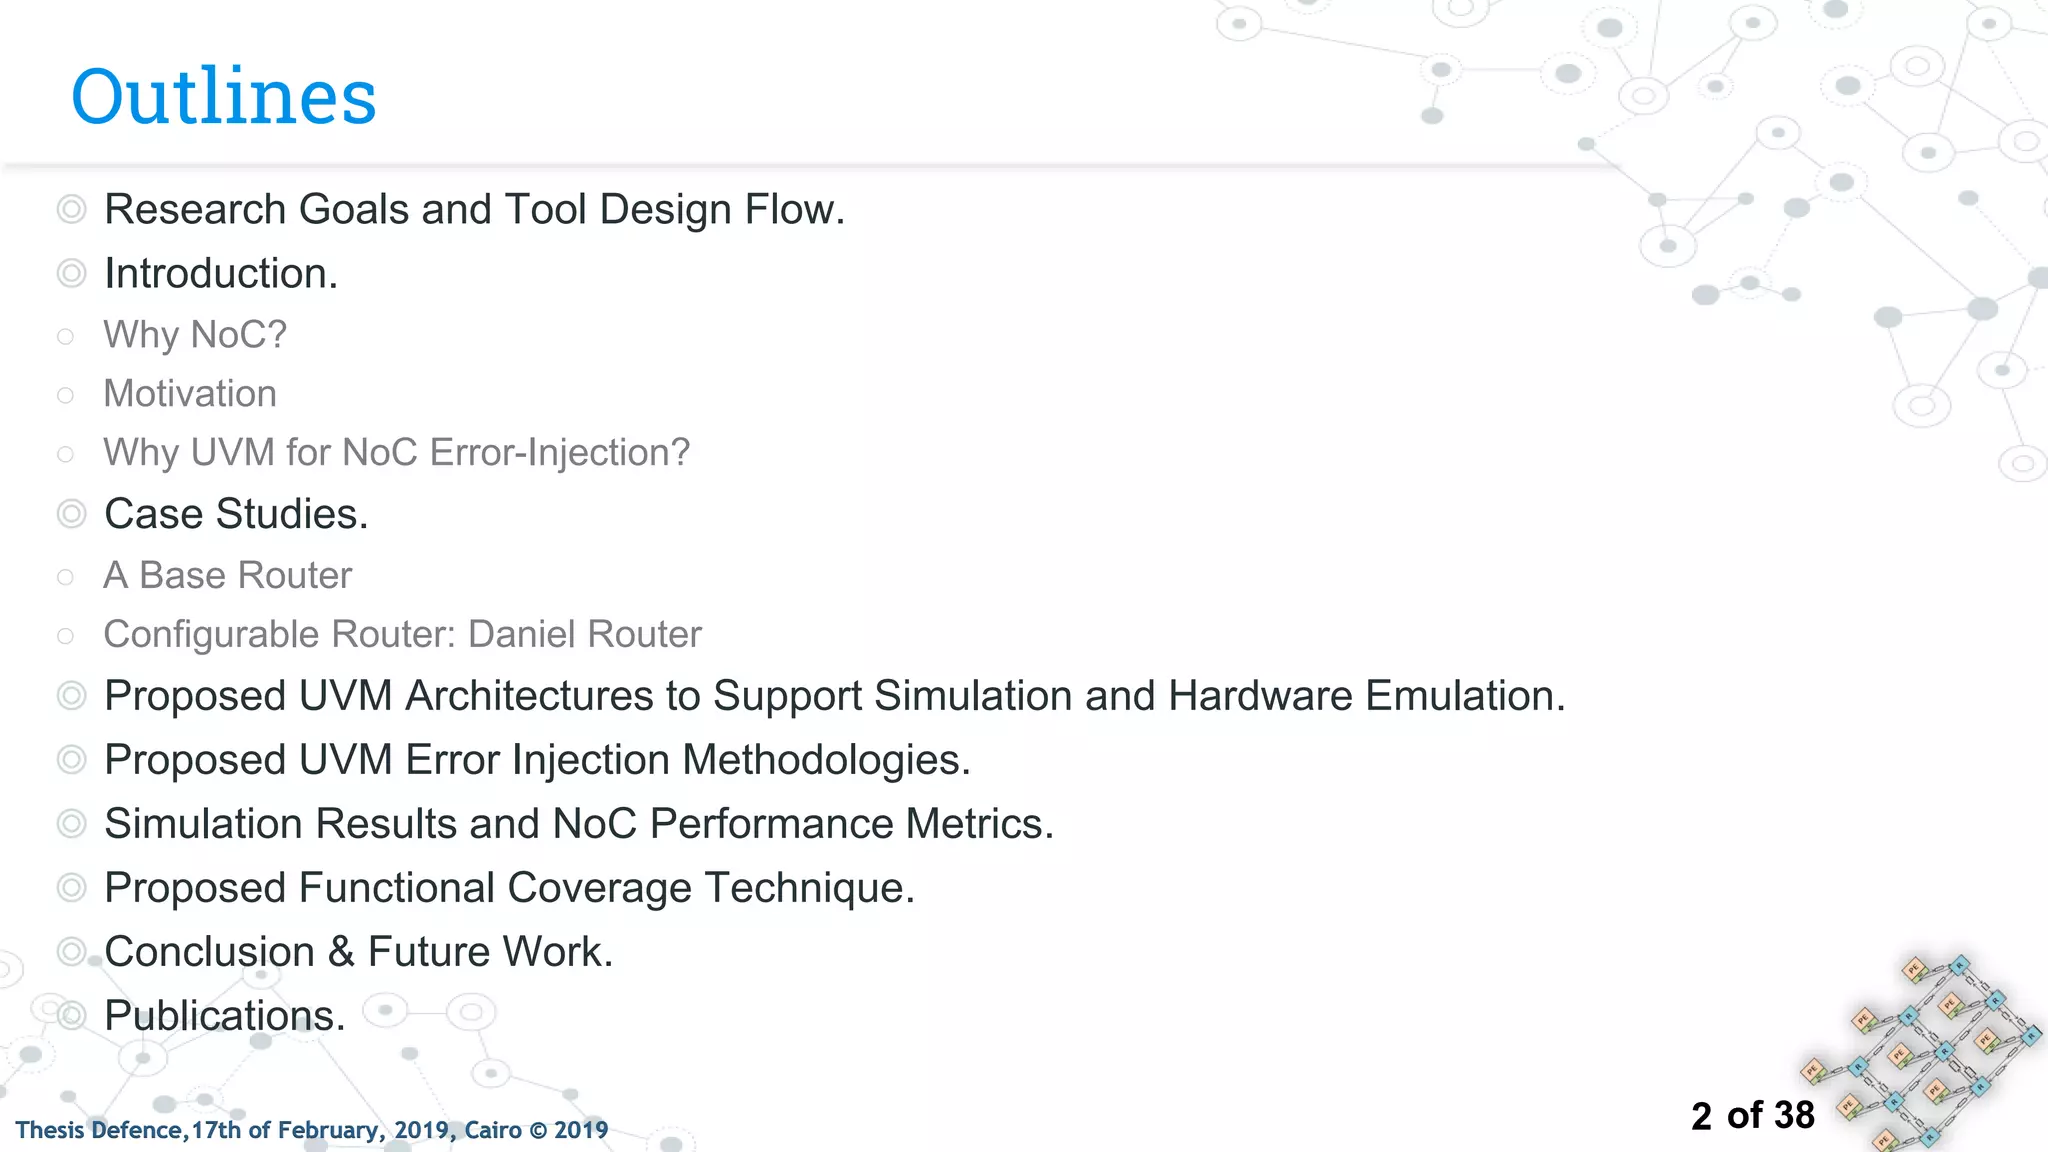Click the Publications outline entry
This screenshot has height=1152, width=2048.
point(225,1016)
